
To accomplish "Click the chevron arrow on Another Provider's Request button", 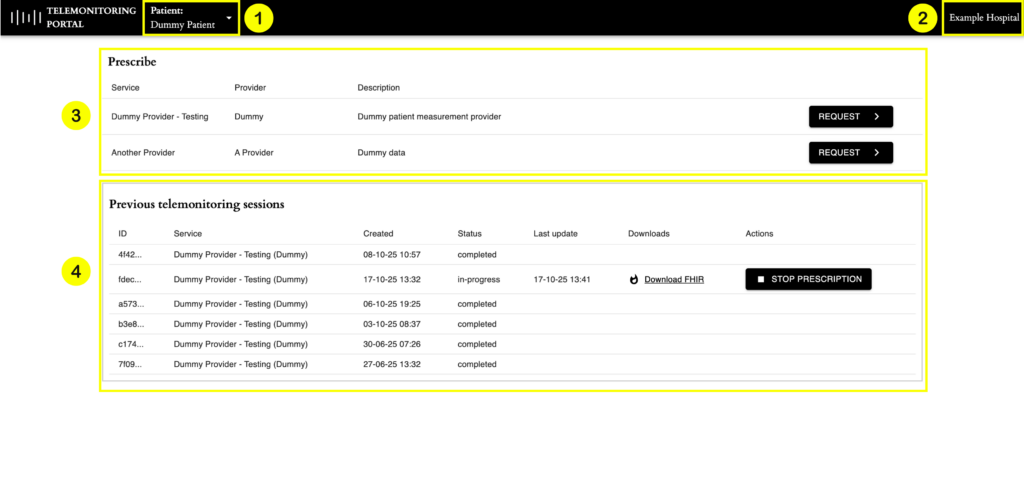I will (x=876, y=153).
